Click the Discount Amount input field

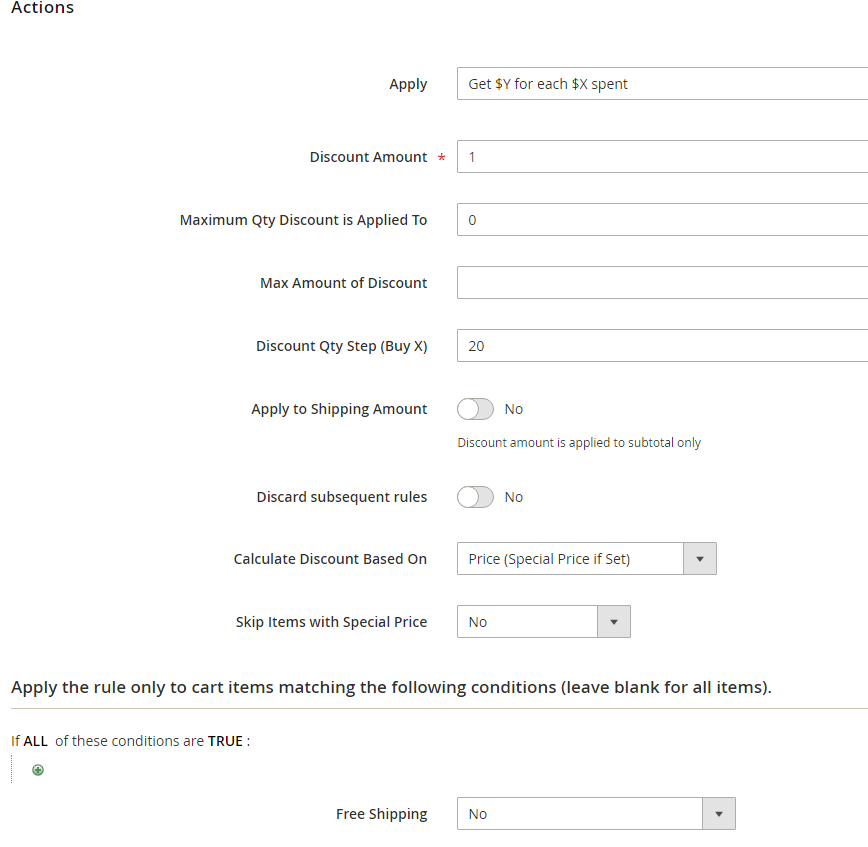pyautogui.click(x=660, y=157)
